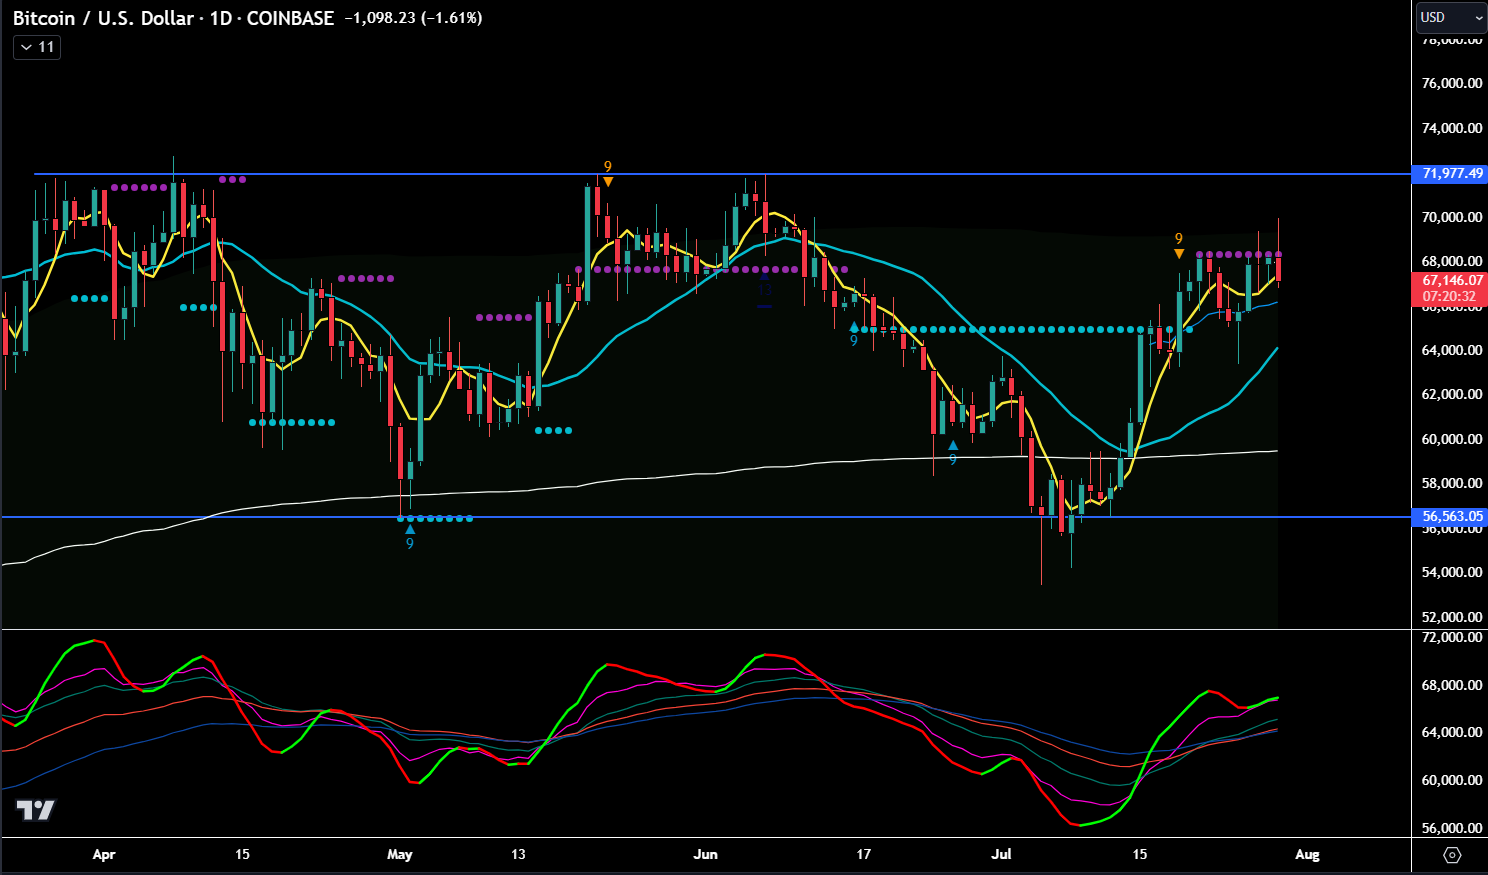Screen dimensions: 1488x875
Task: Click the red 67,146.07 current price label
Action: point(1451,281)
